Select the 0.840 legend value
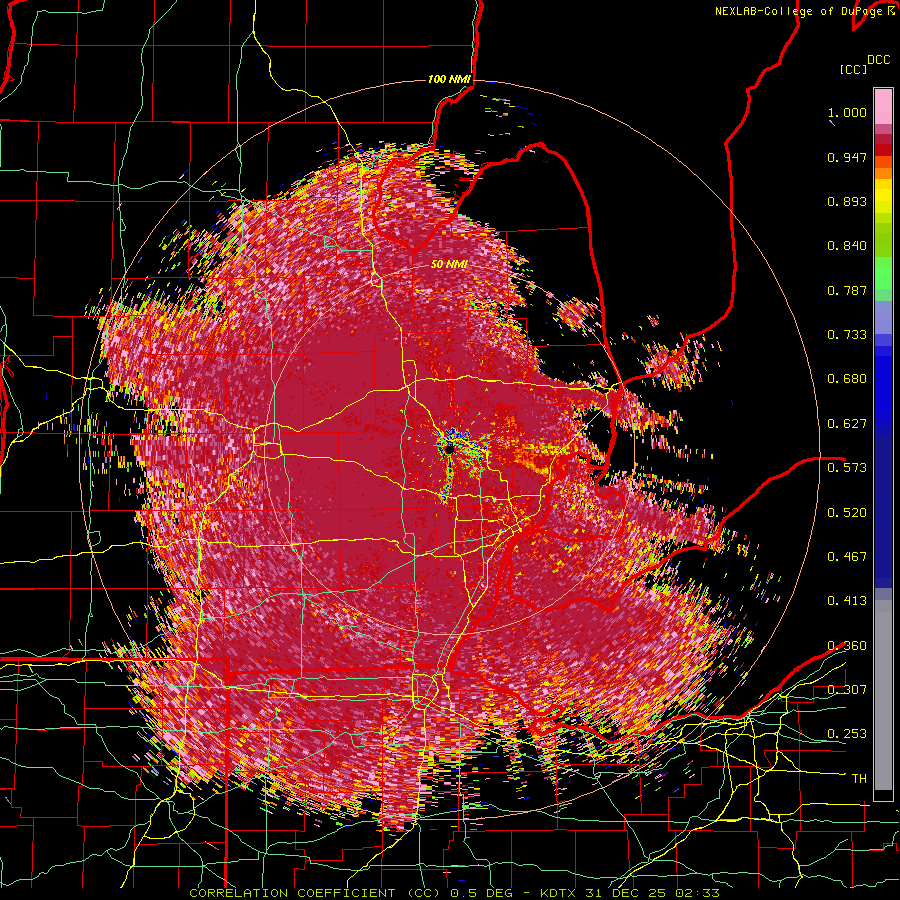 tap(847, 246)
